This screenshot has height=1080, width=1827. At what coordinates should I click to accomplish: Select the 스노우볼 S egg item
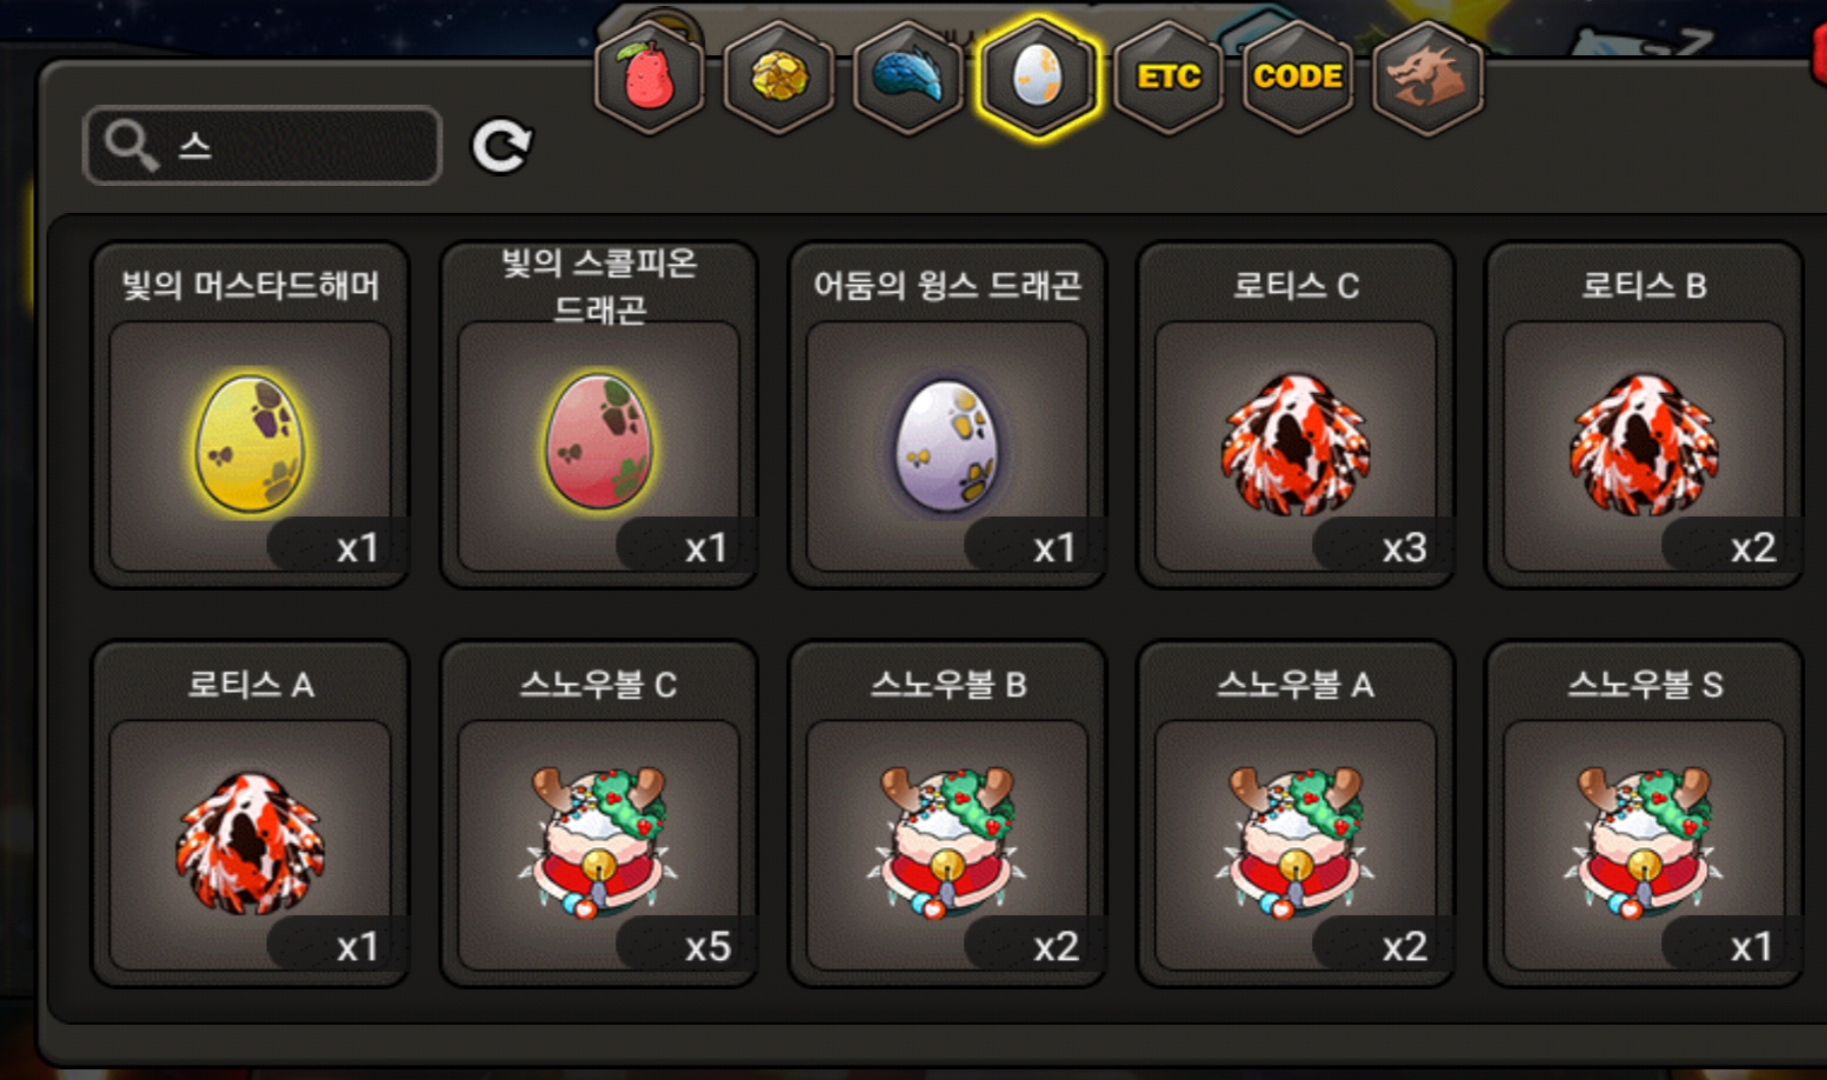[1644, 813]
